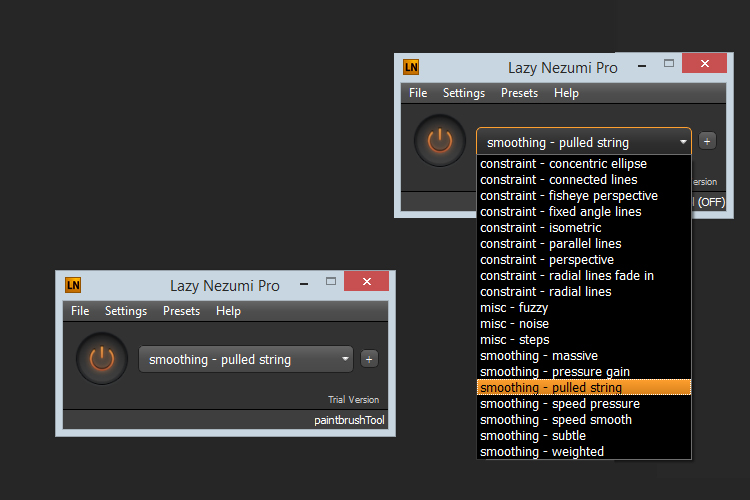Toggle the power button in the lower-left Lazy Nezumi window
The image size is (750, 500).
point(102,358)
